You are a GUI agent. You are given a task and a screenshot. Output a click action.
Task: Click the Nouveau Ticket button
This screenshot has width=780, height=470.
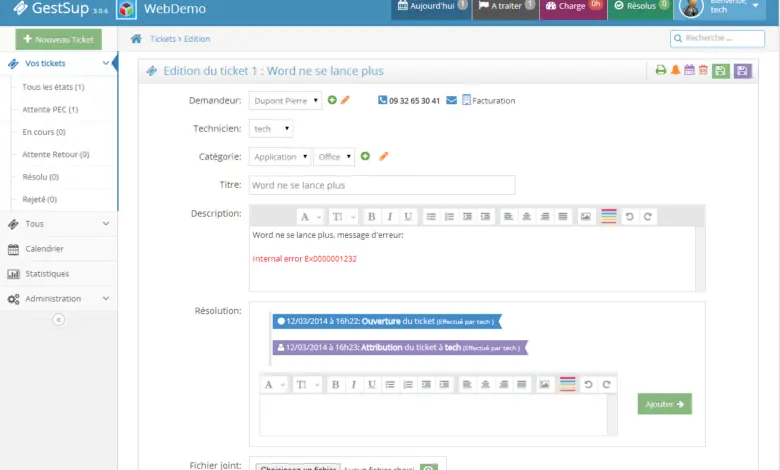59,39
